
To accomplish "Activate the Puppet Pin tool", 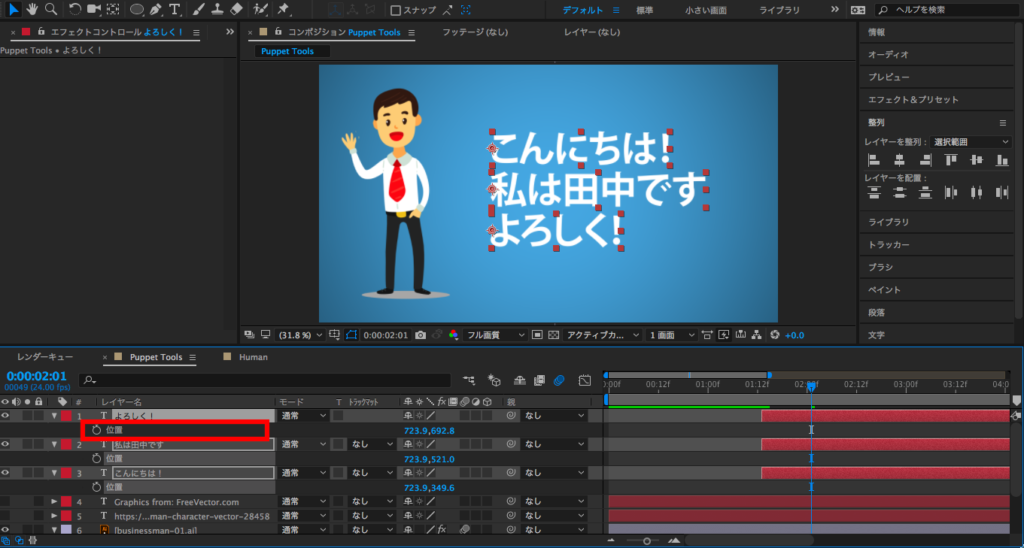I will coord(283,10).
